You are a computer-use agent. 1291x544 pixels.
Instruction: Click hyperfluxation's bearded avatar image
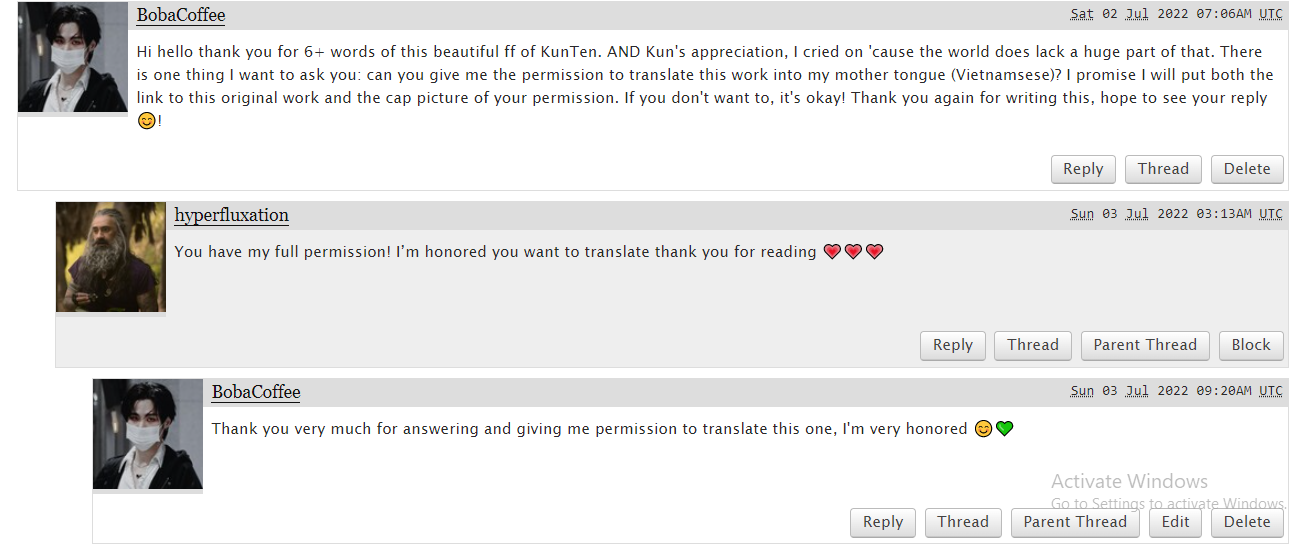pos(110,257)
